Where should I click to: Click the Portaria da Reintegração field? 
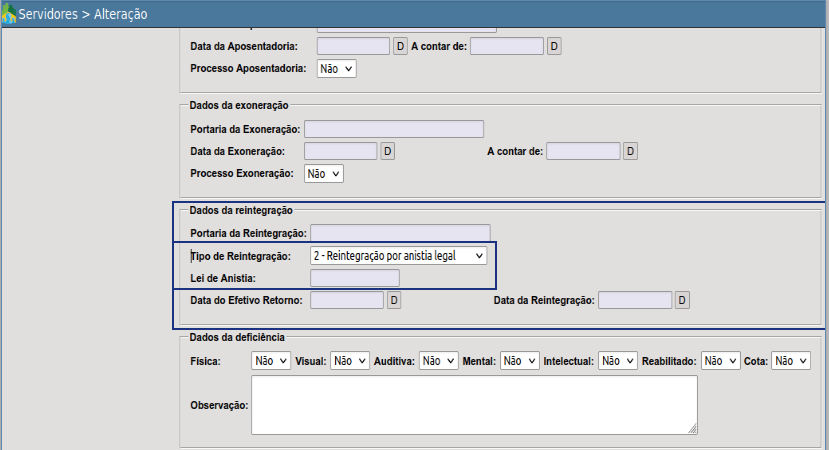click(400, 233)
